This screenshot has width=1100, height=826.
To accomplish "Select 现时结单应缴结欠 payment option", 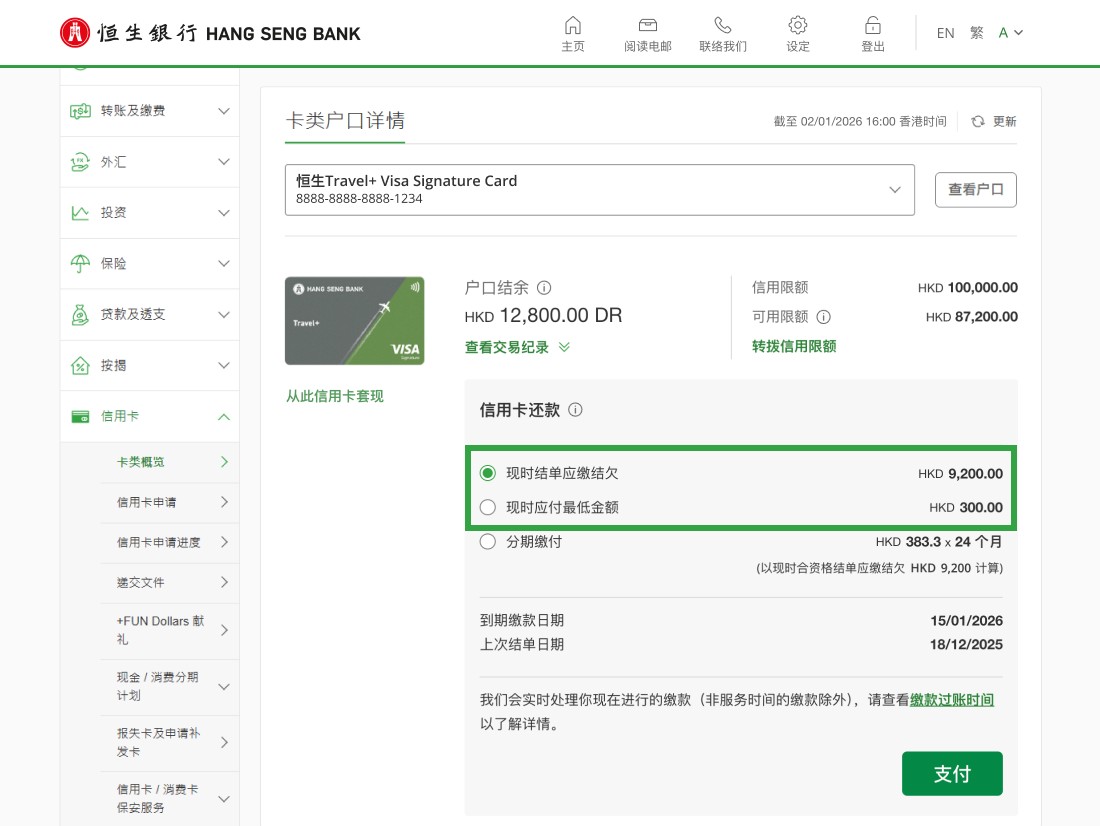I will (x=488, y=474).
